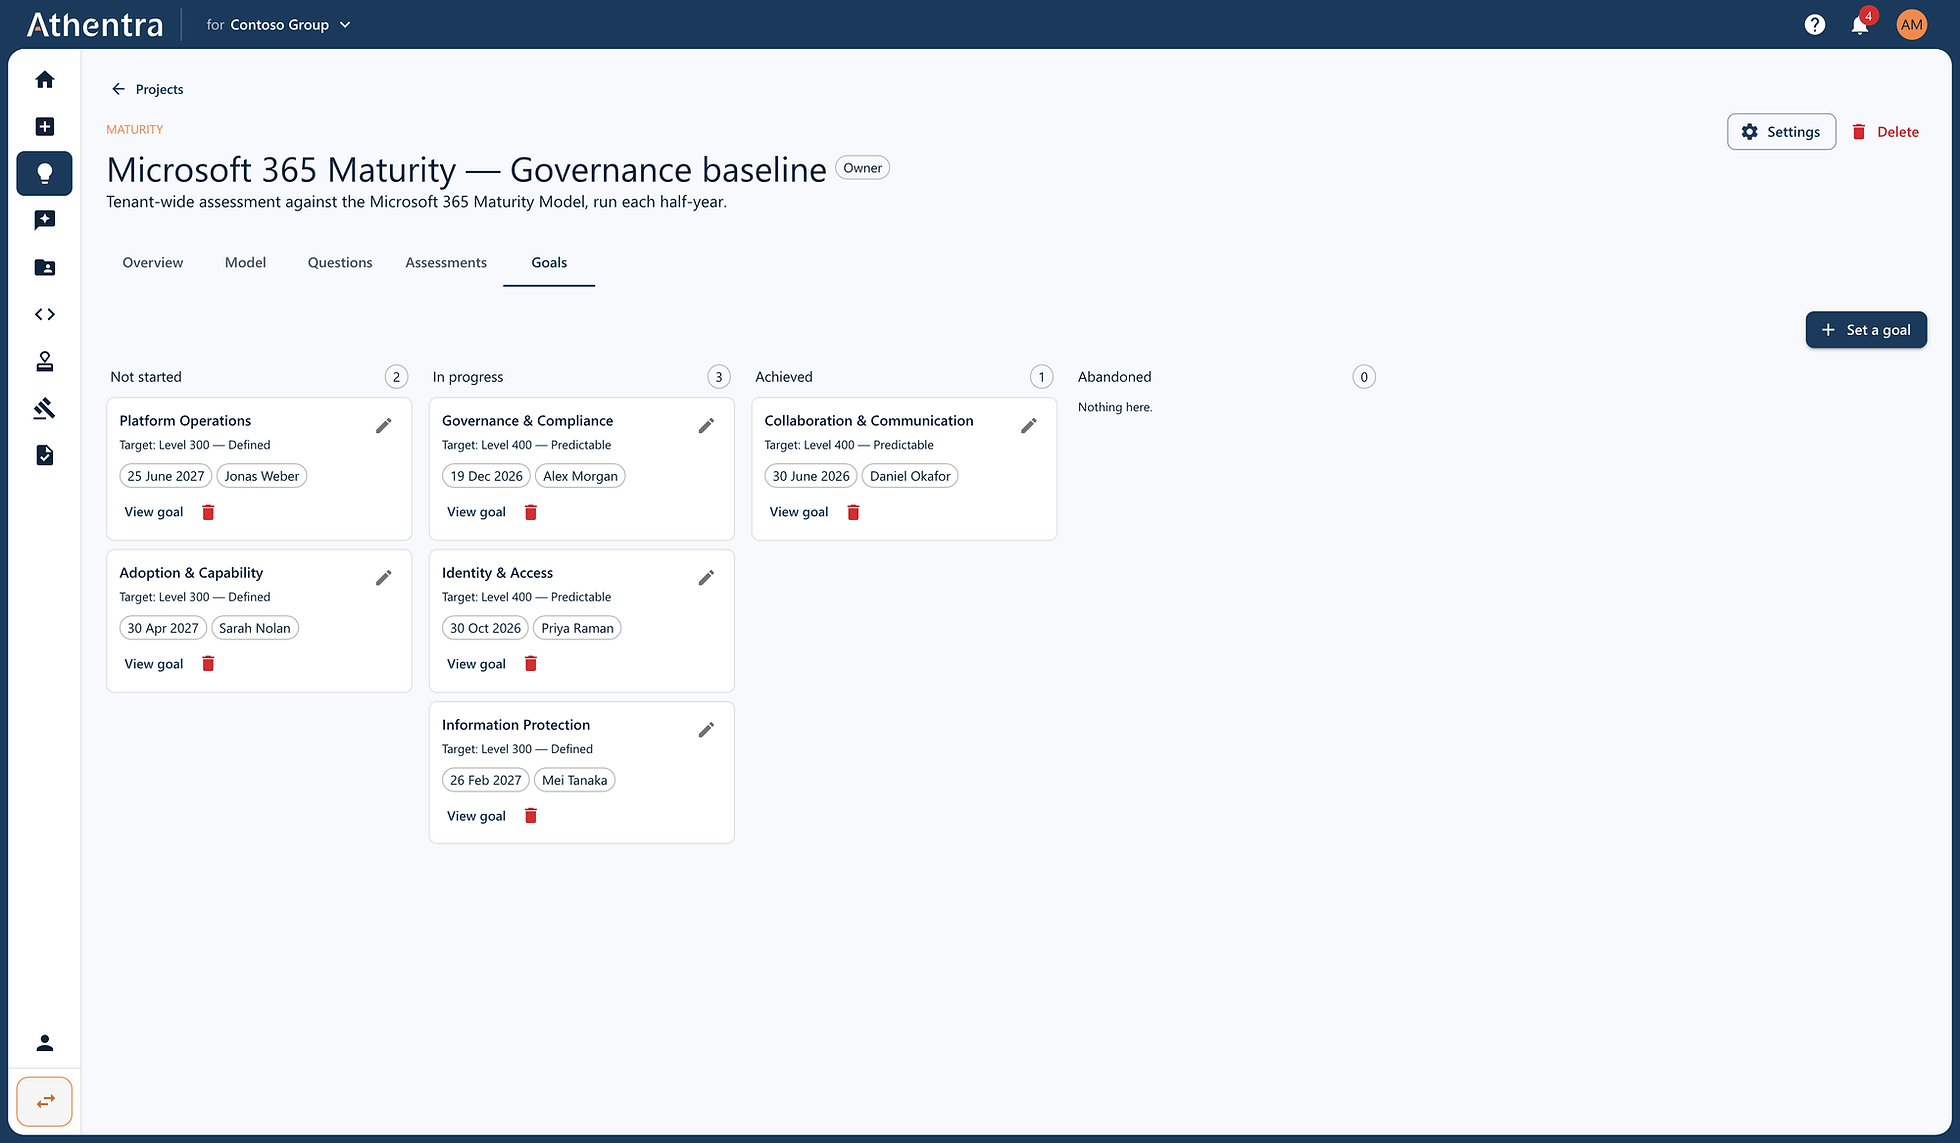Edit the Collaboration & Communication goal pencil icon
The image size is (1960, 1143).
[x=1029, y=426]
